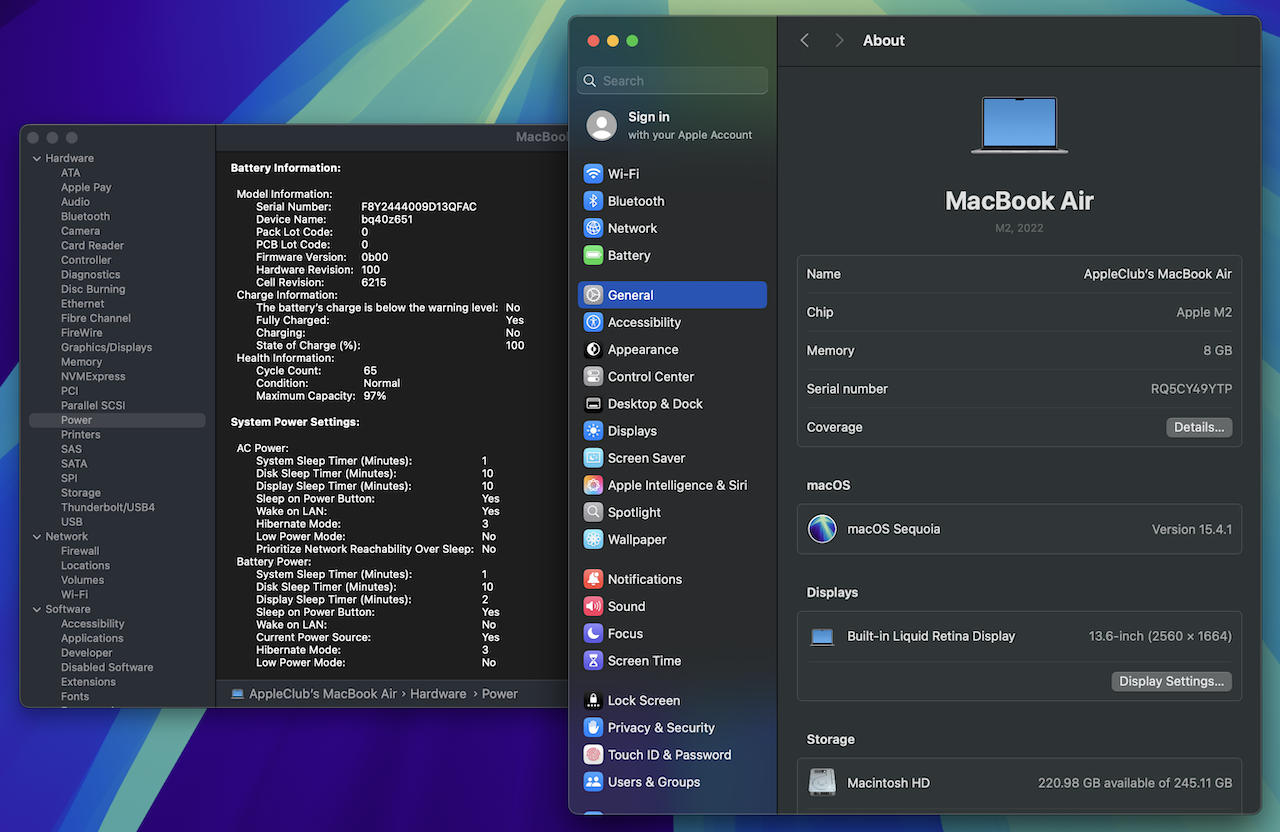Click the Built-in Liquid Retina Display icon
Viewport: 1280px width, 832px height.
(822, 636)
